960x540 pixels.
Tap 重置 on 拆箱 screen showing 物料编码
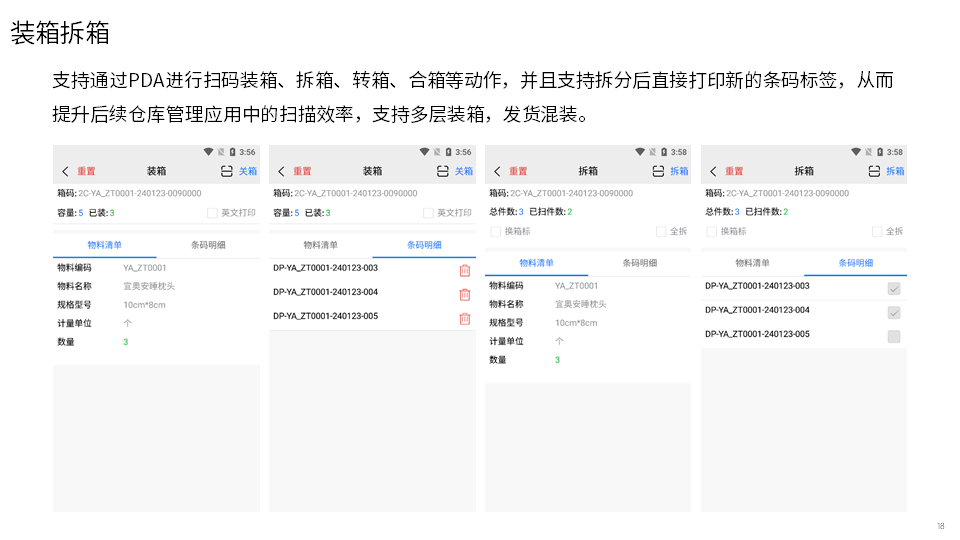tap(517, 171)
